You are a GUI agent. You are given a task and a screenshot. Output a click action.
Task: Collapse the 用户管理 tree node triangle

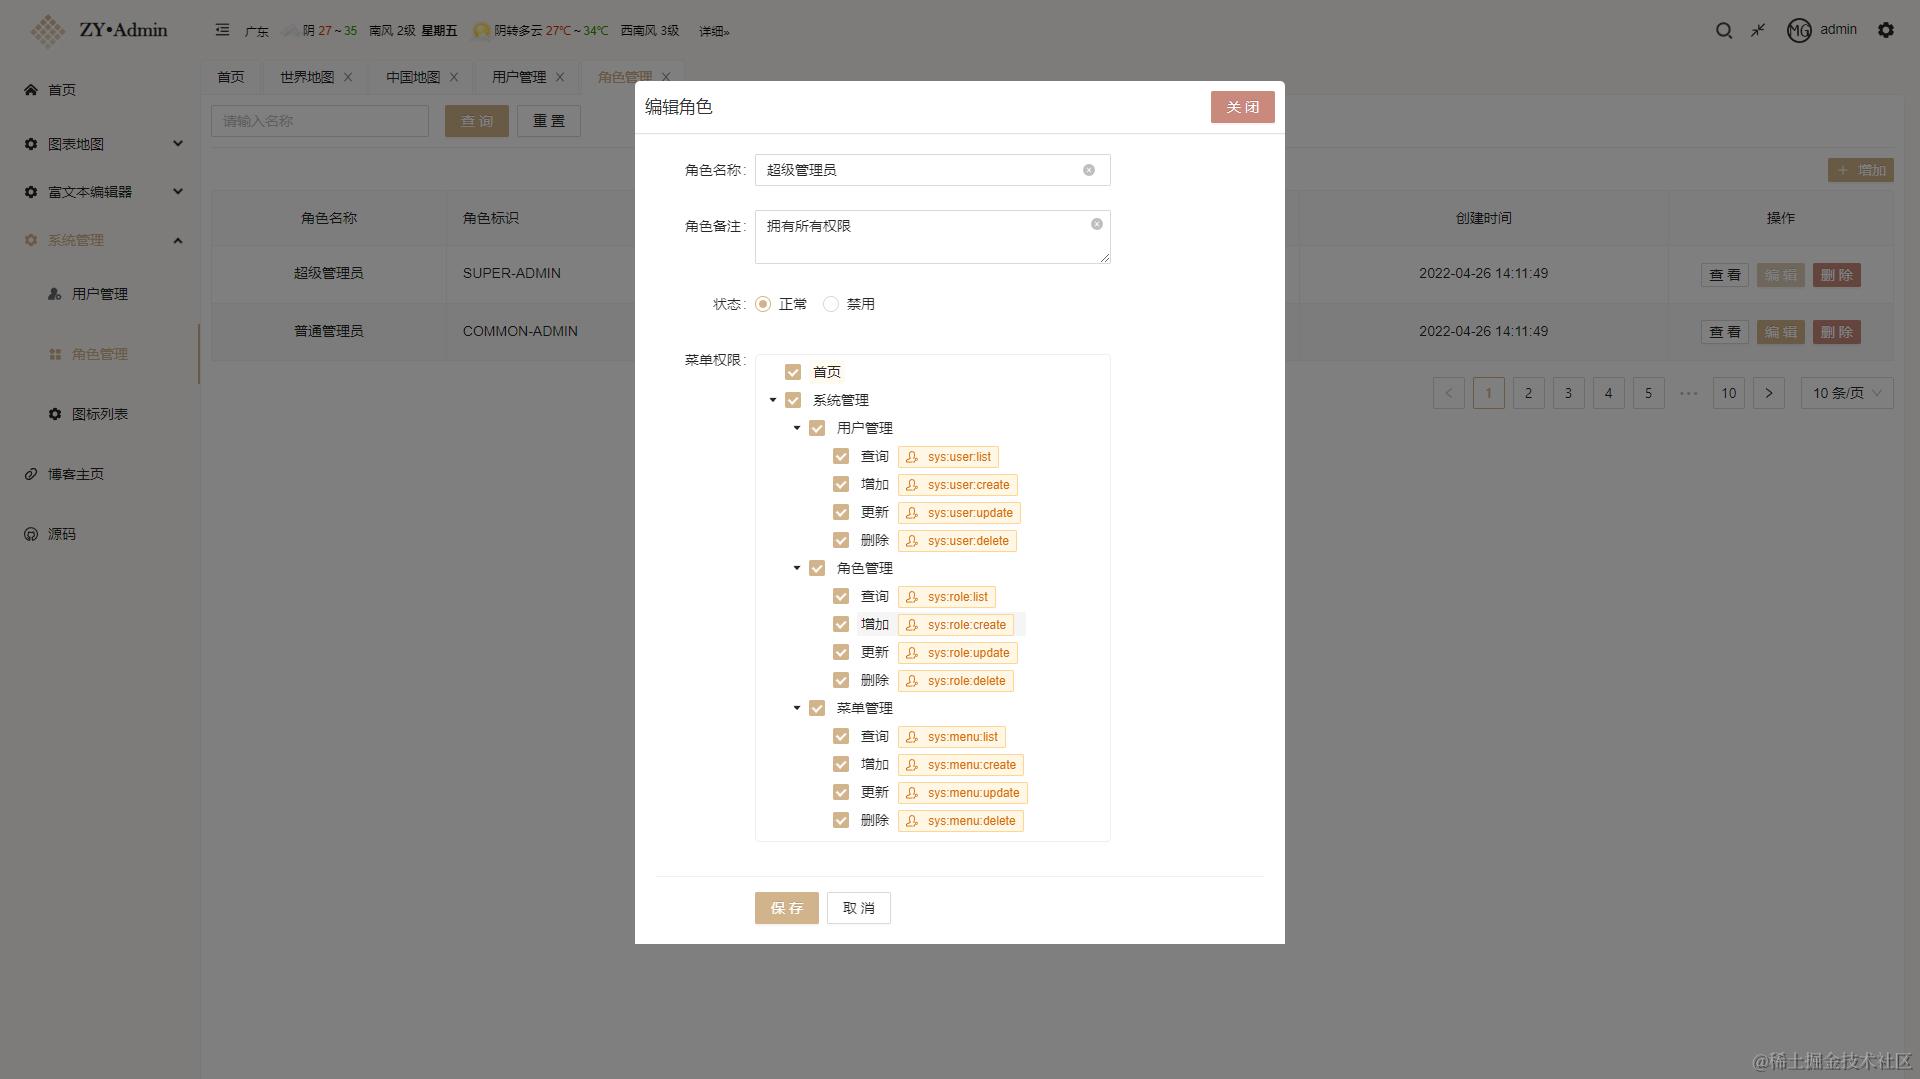pyautogui.click(x=796, y=427)
